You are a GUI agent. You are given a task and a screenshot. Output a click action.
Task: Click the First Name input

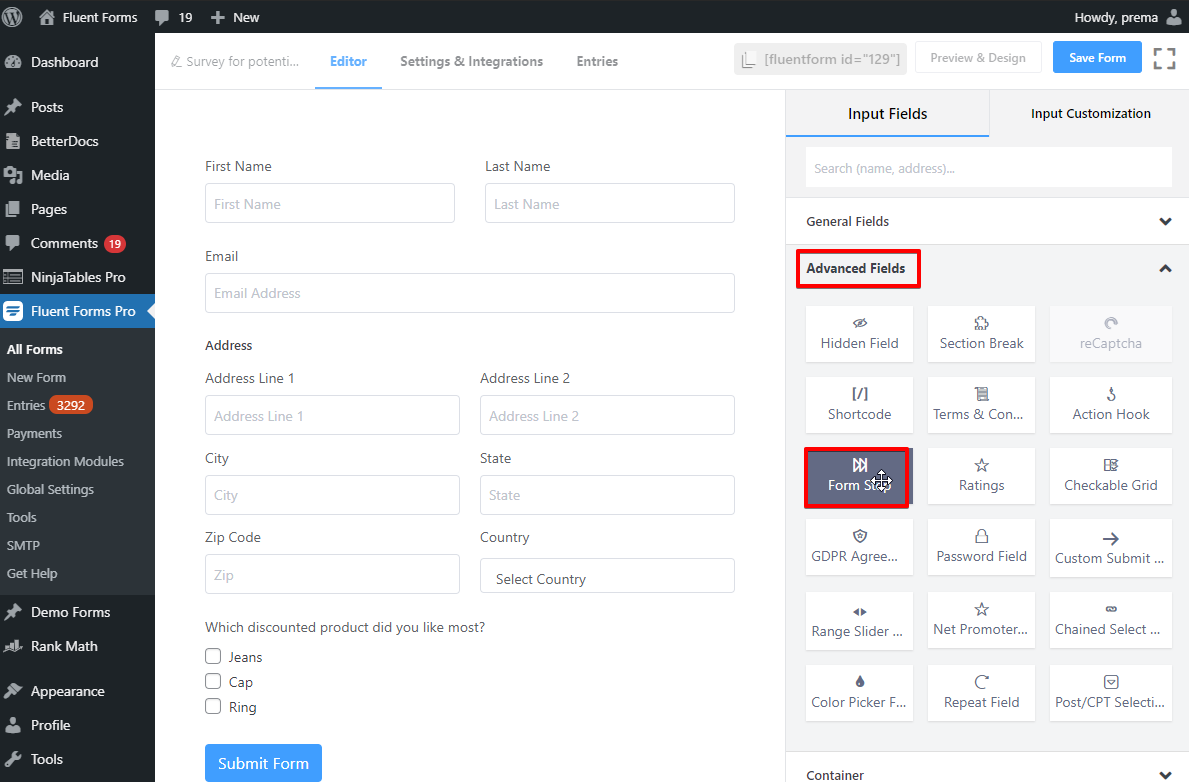pos(330,203)
